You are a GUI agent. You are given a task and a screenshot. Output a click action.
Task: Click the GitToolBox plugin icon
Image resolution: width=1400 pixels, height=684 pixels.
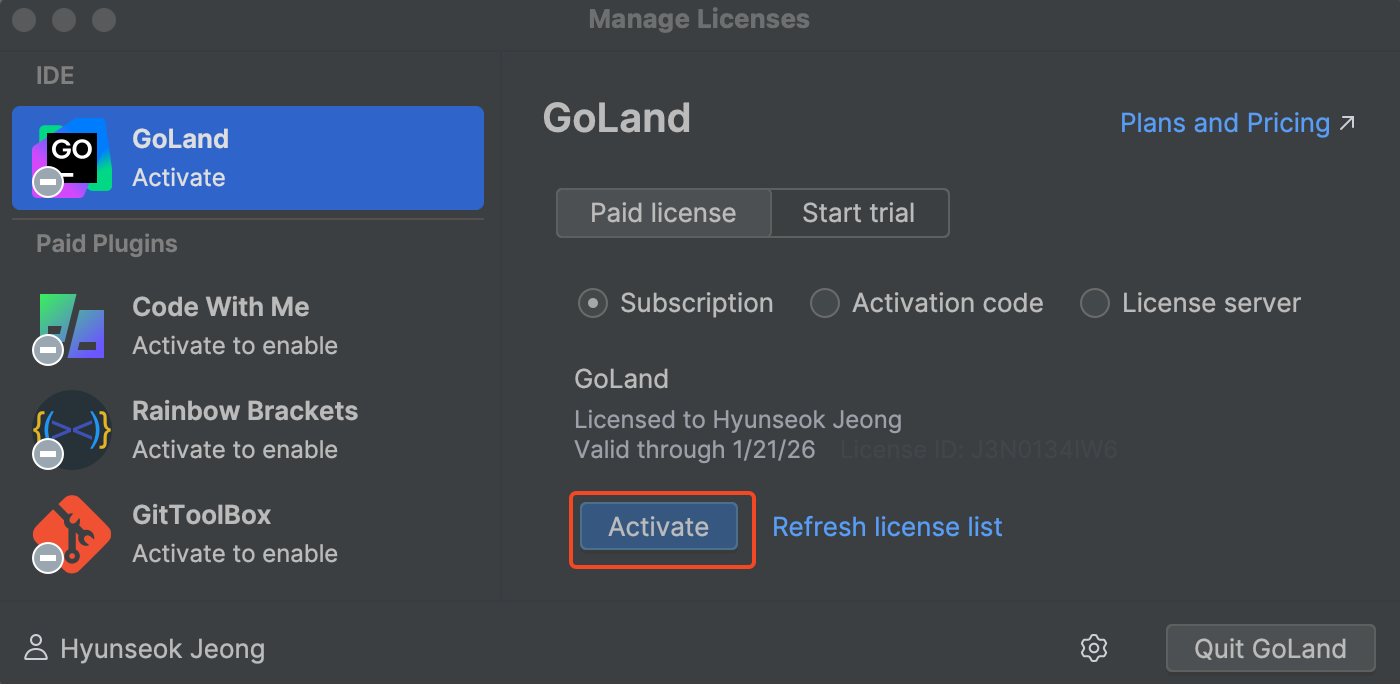coord(71,534)
